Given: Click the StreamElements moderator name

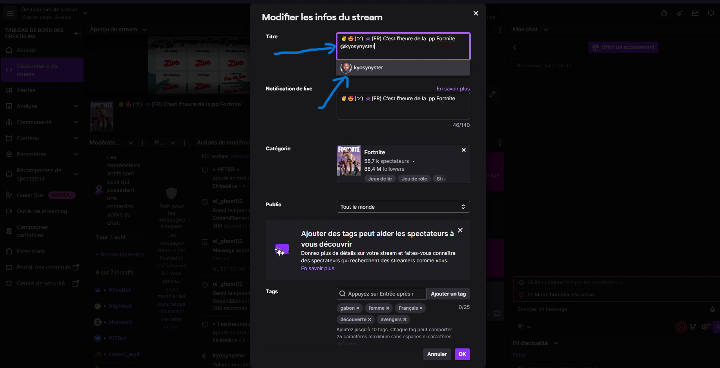Looking at the screenshot, I should click(x=122, y=255).
